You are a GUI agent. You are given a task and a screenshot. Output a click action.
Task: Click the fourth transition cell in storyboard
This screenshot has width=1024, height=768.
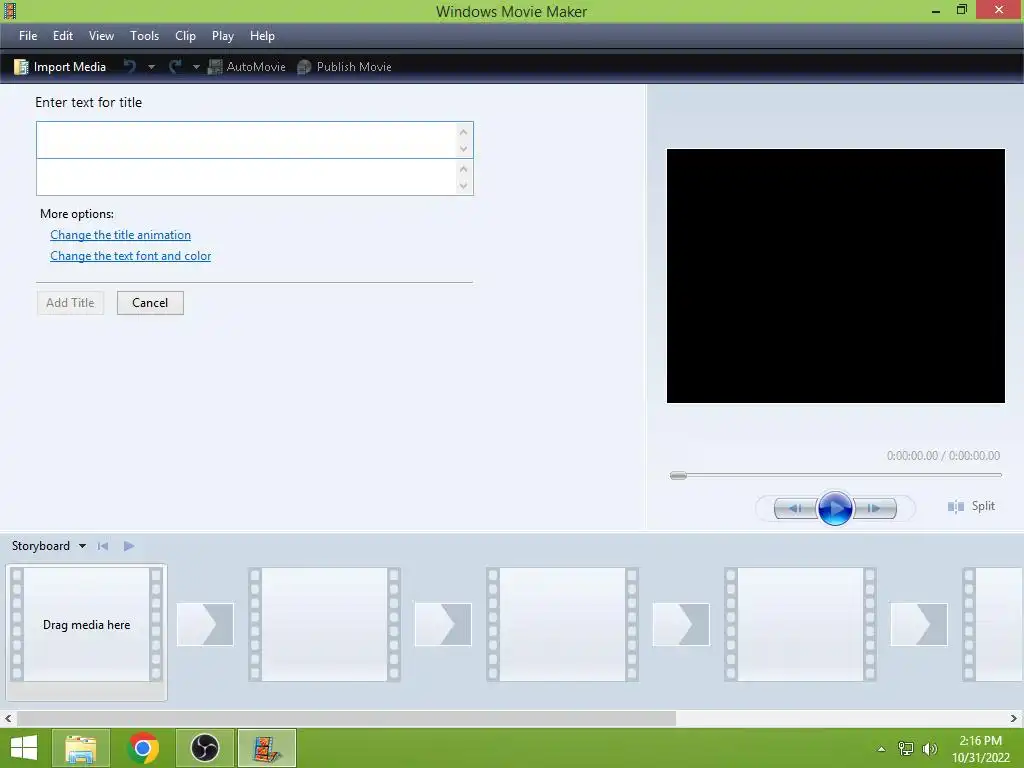[919, 625]
